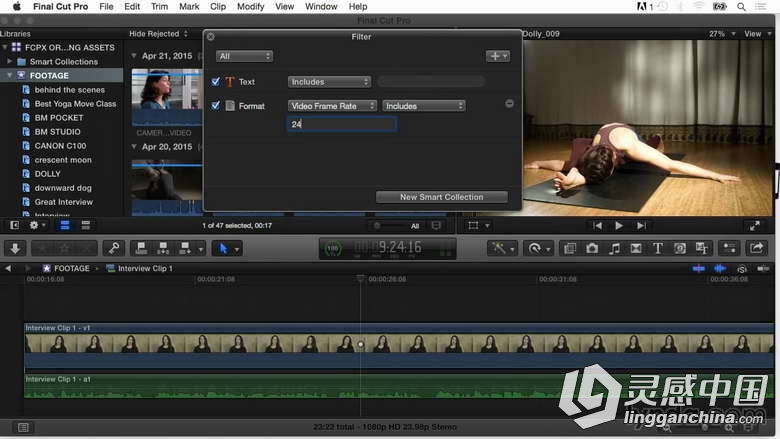The image size is (780, 439).
Task: Click the New Smart Collection button
Action: point(442,197)
